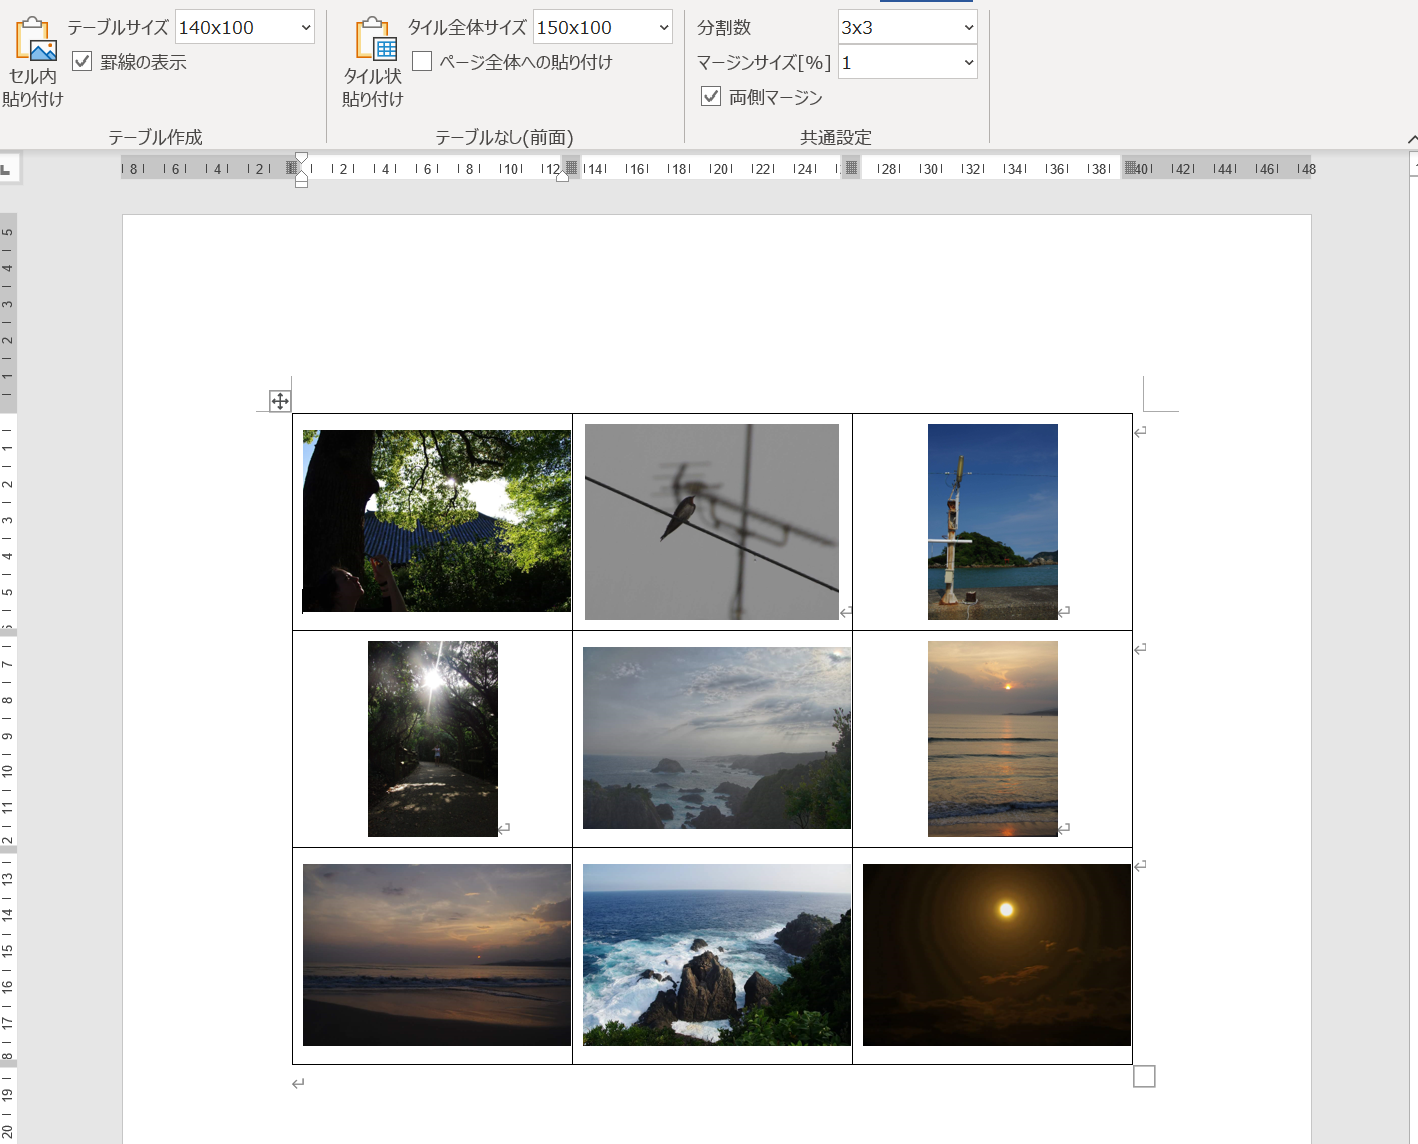Click the ruler tab selector icon
Viewport: 1418px width, 1144px height.
[8, 168]
